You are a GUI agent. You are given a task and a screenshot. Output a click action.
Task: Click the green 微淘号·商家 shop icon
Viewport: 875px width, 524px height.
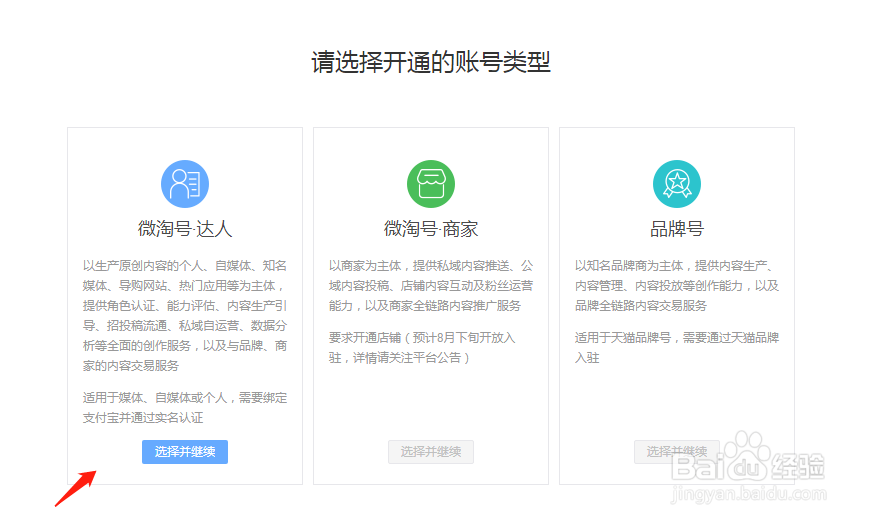point(431,184)
